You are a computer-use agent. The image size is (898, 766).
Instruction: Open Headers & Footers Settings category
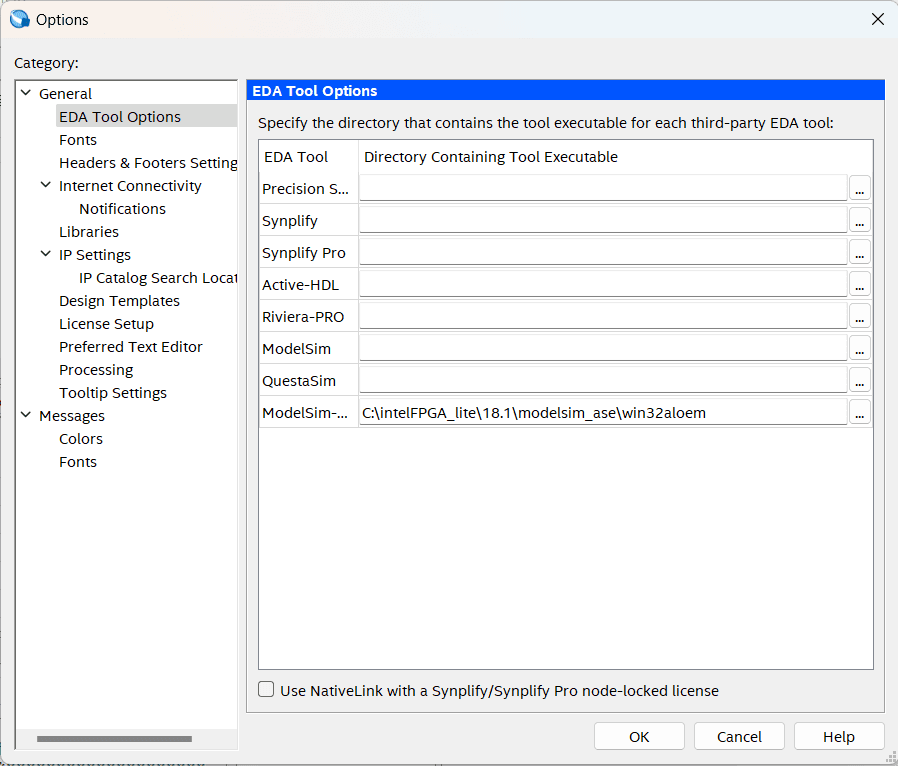(x=148, y=163)
